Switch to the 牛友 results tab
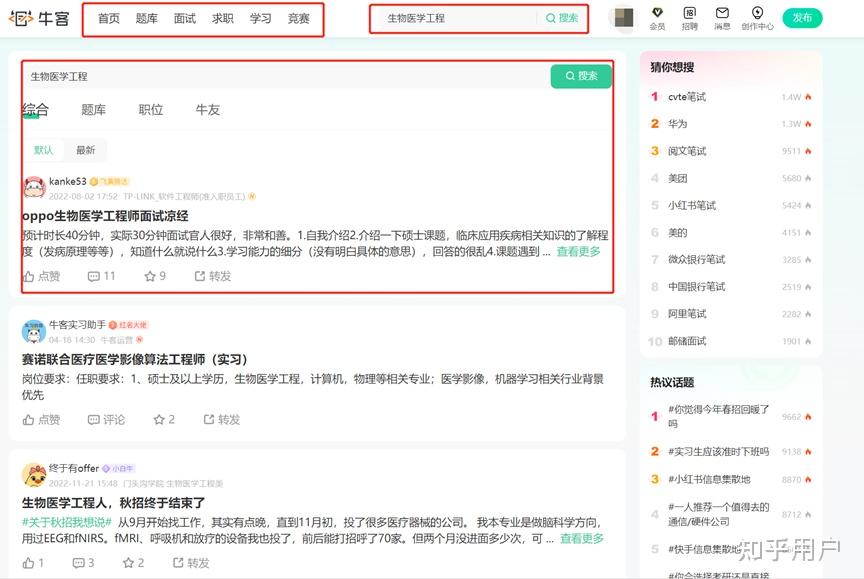 click(208, 110)
